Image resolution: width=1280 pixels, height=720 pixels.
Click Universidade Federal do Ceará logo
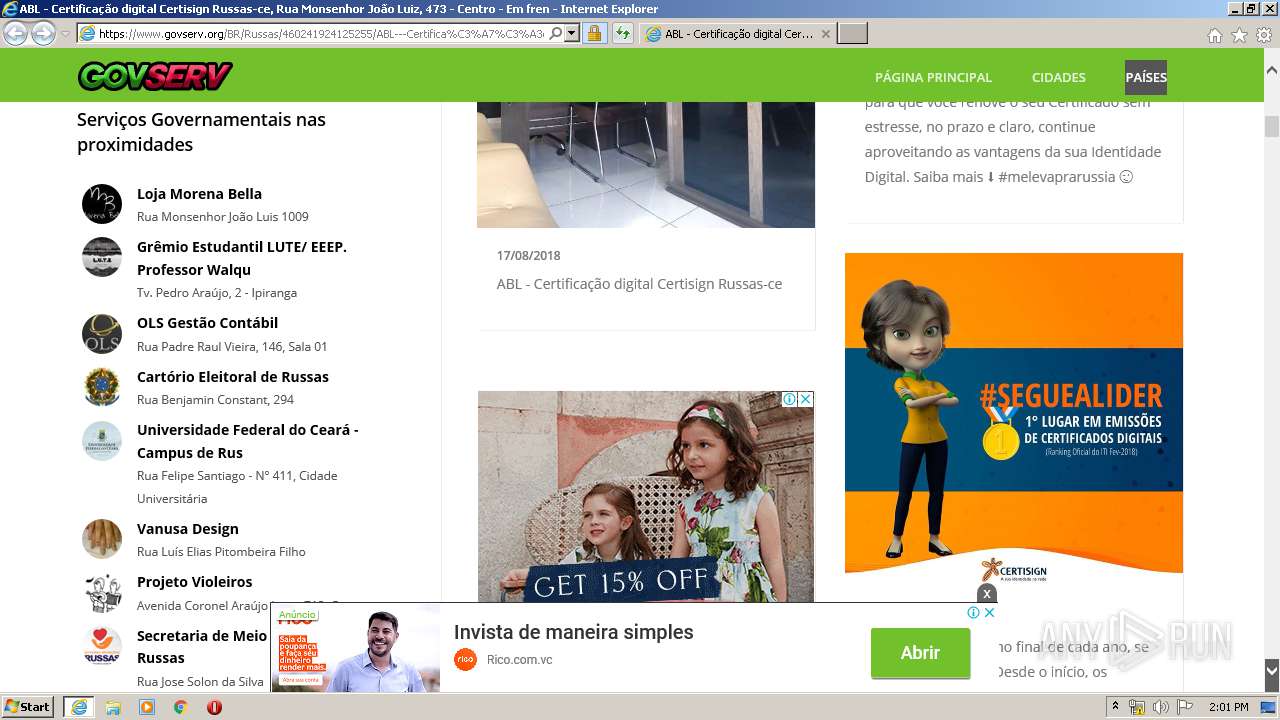pyautogui.click(x=102, y=441)
